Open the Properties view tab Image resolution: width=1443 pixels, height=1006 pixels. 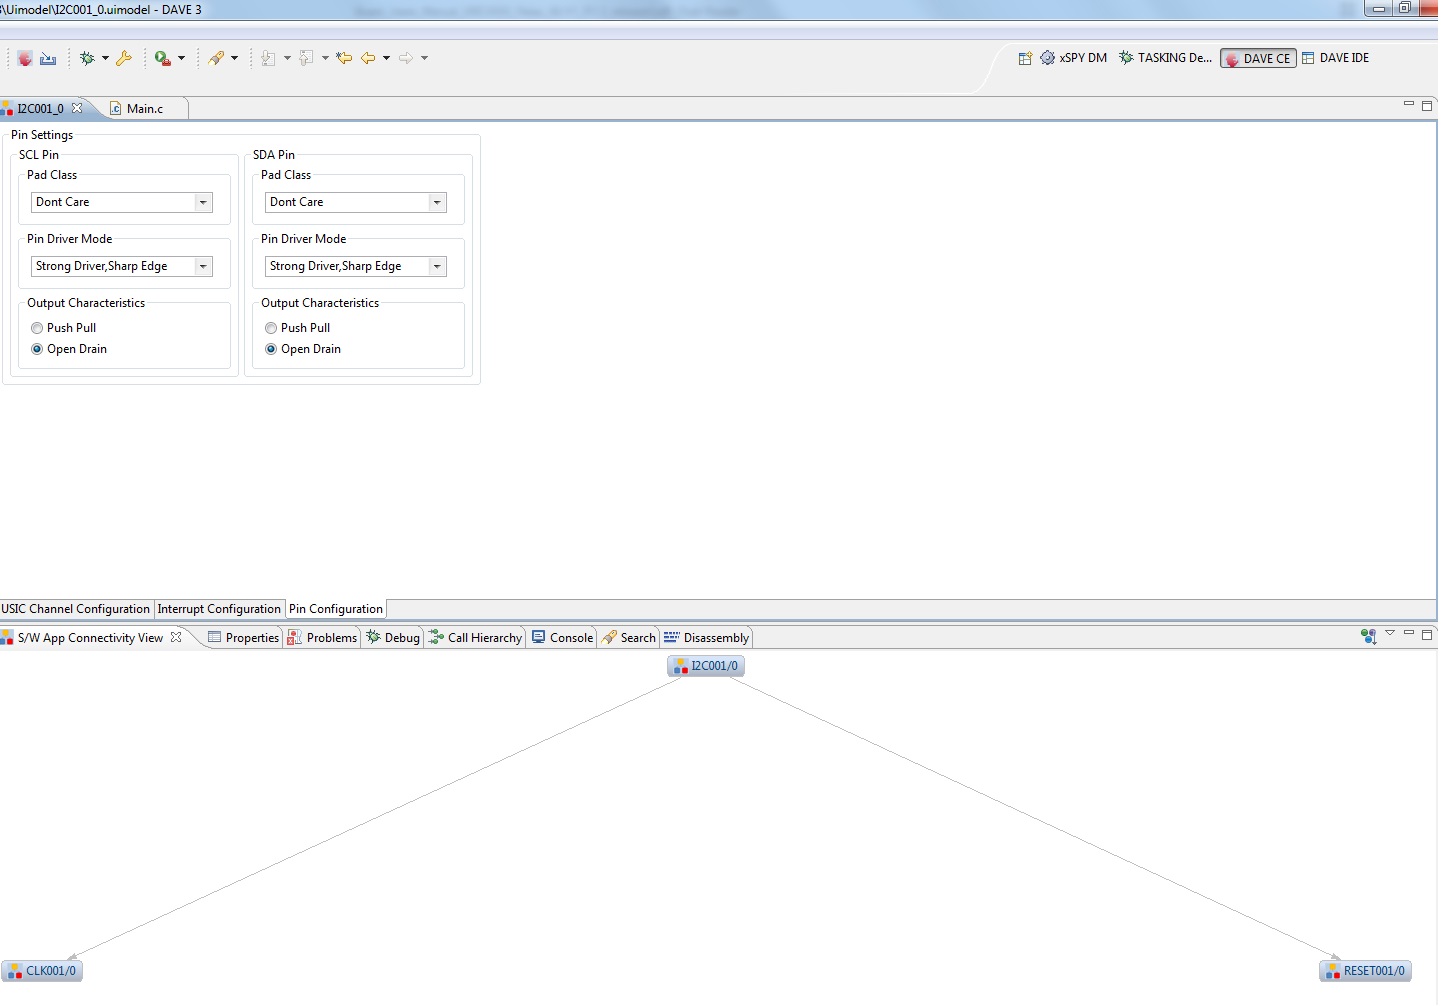click(243, 638)
